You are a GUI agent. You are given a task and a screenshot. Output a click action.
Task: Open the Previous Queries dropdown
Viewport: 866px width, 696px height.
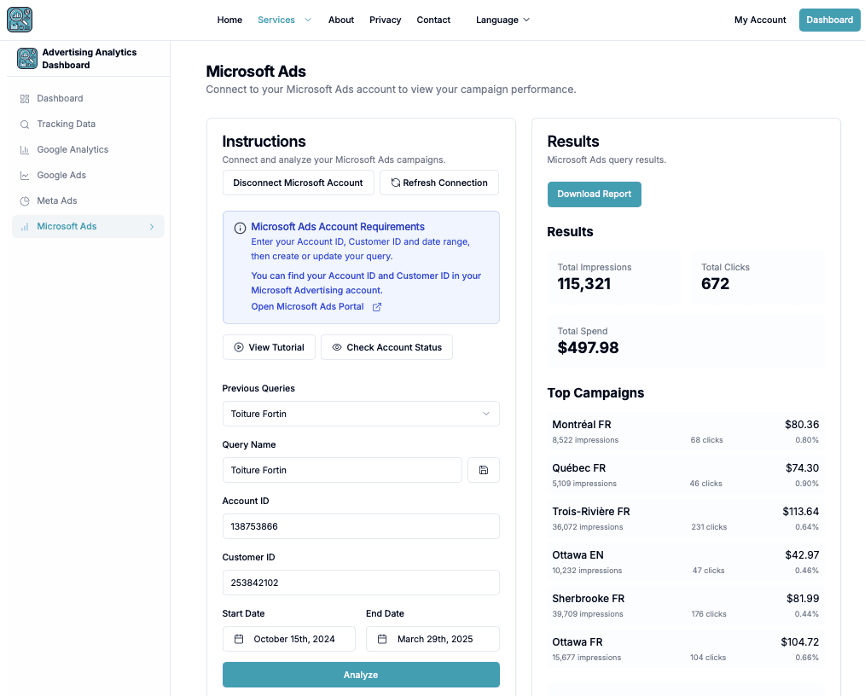(360, 413)
